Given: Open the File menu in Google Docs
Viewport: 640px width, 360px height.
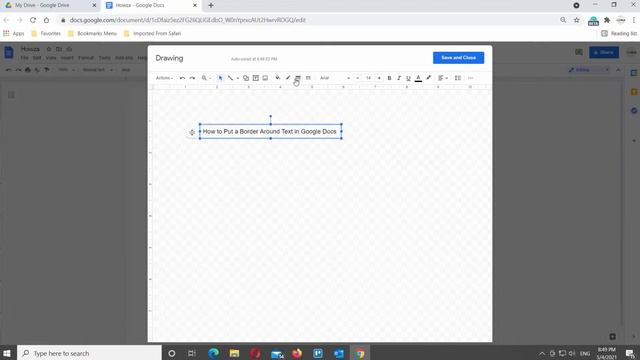Looking at the screenshot, I should (x=24, y=58).
